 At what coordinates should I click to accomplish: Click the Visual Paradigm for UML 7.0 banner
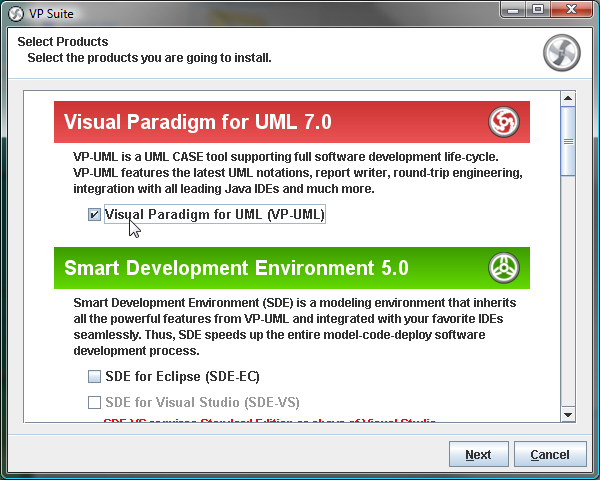[x=292, y=122]
